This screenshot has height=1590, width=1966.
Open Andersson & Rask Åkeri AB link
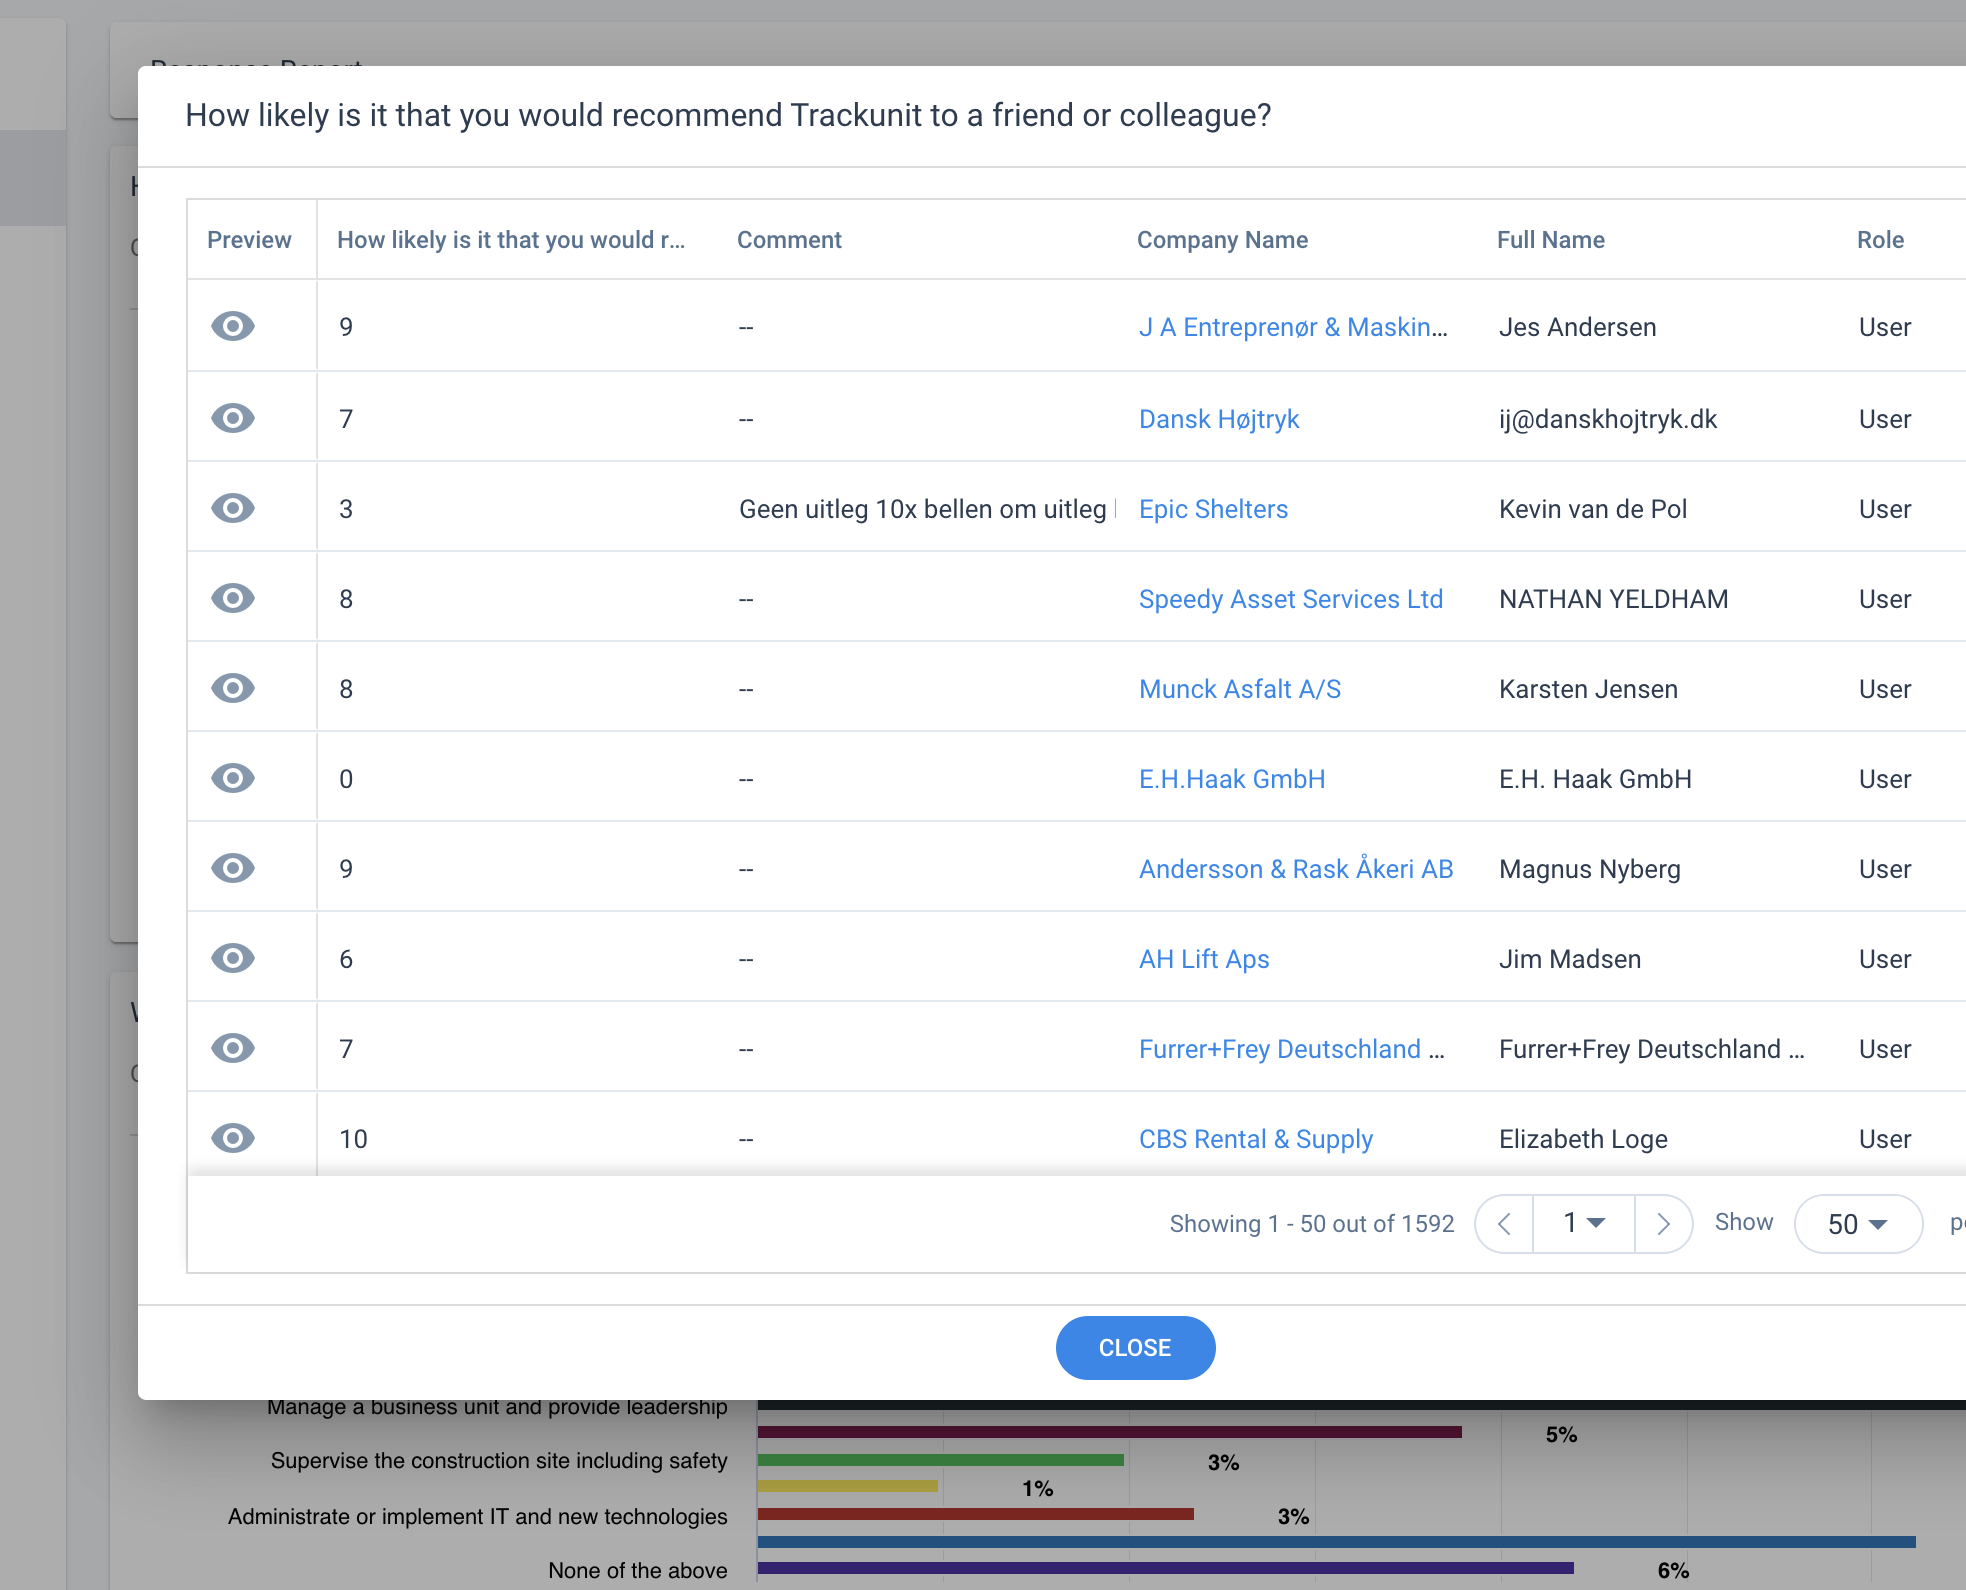[1296, 868]
